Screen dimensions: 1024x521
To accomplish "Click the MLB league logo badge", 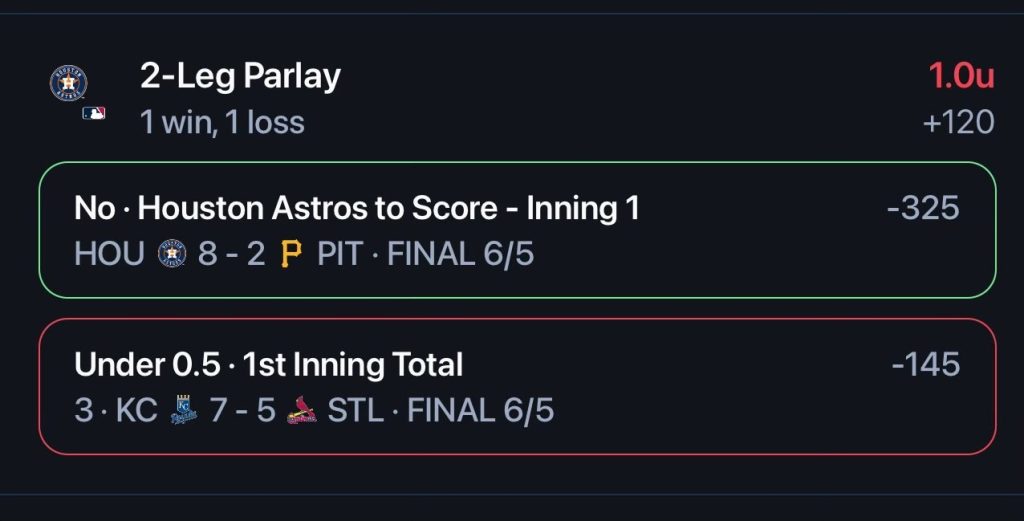I will (x=94, y=114).
